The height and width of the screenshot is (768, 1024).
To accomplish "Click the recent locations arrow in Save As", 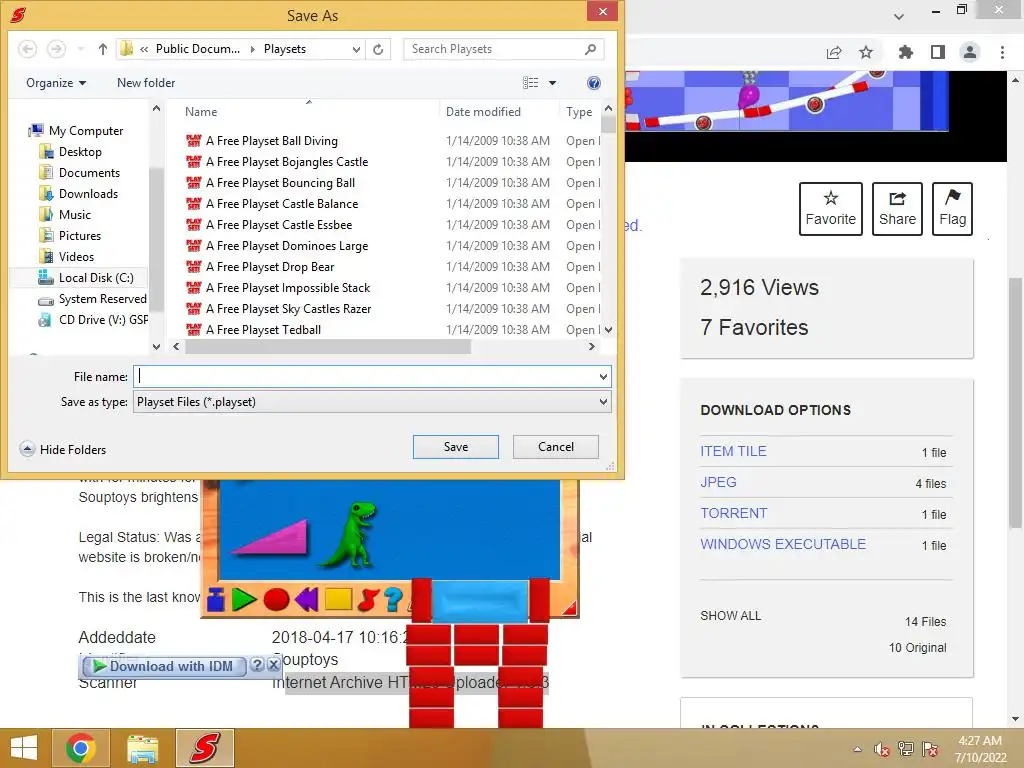I will pyautogui.click(x=80, y=49).
